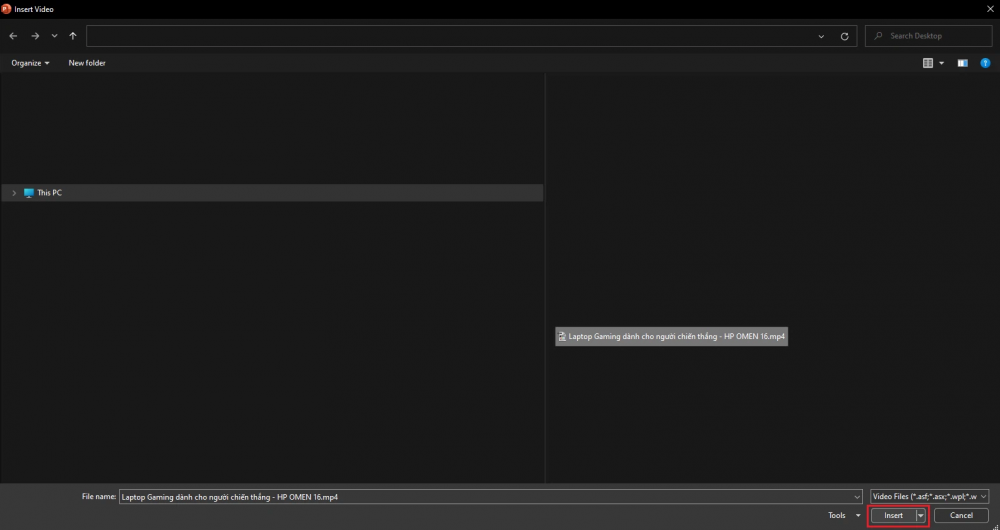Click the New folder button
Screen dimensions: 1000x530
pyautogui.click(x=87, y=63)
